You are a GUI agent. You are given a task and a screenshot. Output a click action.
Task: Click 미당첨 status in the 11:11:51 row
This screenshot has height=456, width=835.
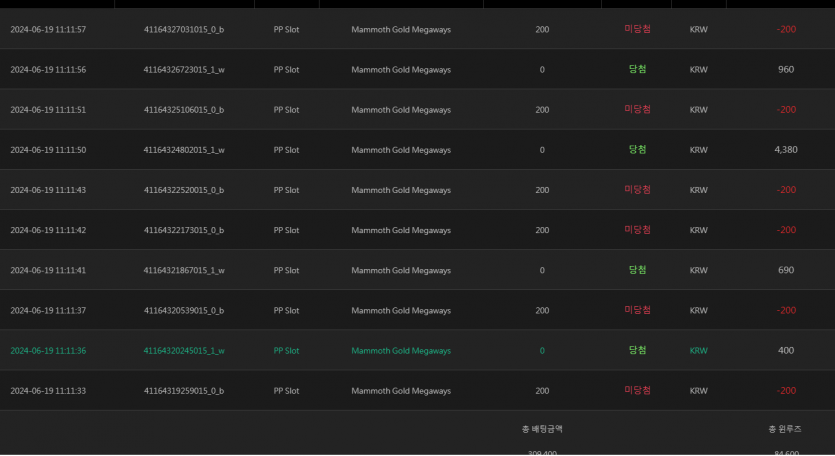(x=637, y=109)
